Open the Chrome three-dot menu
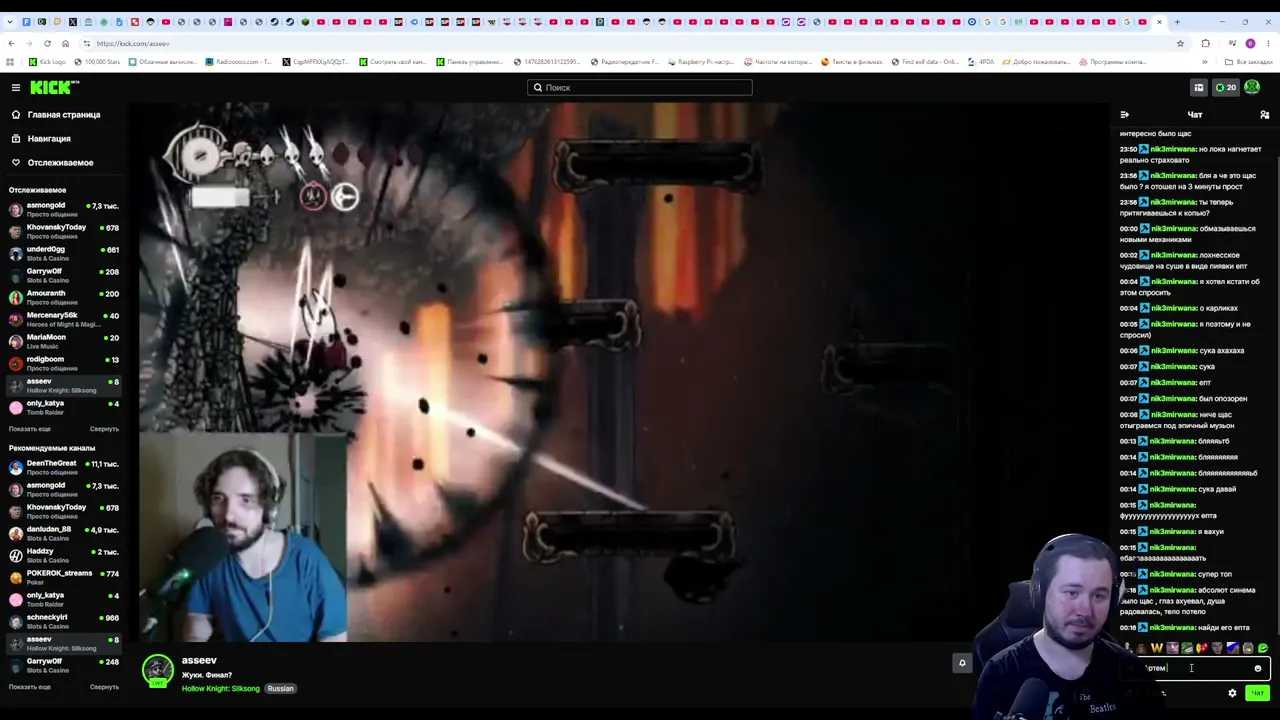1280x720 pixels. (1268, 43)
